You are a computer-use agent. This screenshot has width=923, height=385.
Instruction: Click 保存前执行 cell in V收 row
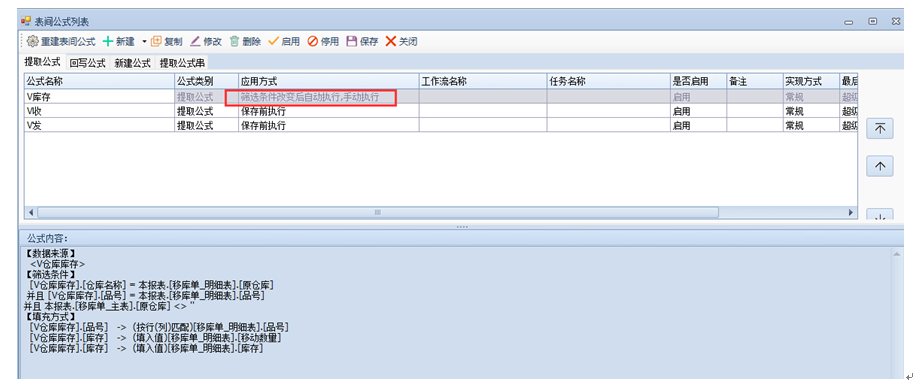click(328, 111)
